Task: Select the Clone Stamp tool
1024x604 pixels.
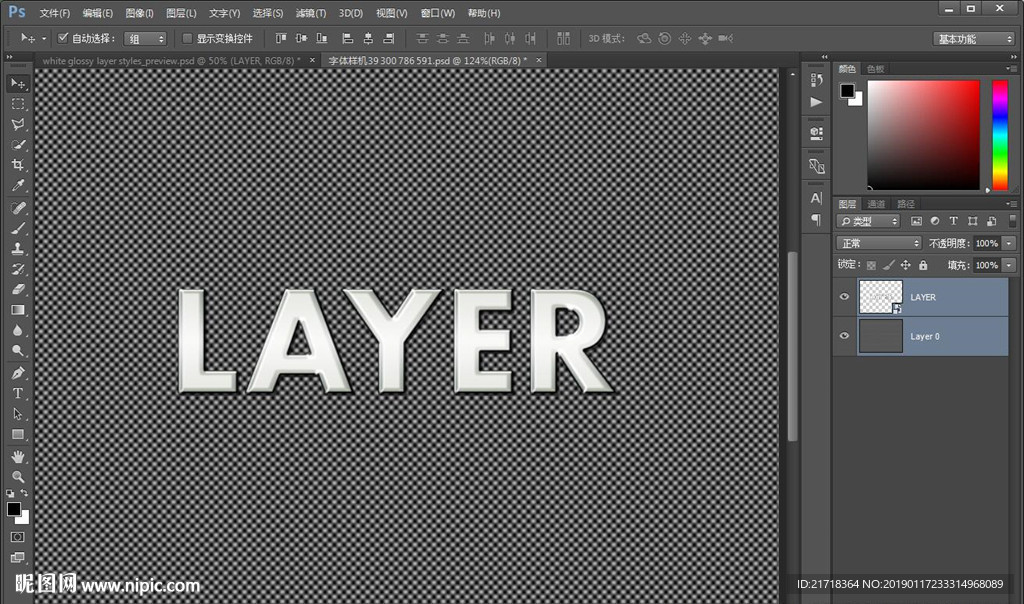Action: pyautogui.click(x=18, y=249)
